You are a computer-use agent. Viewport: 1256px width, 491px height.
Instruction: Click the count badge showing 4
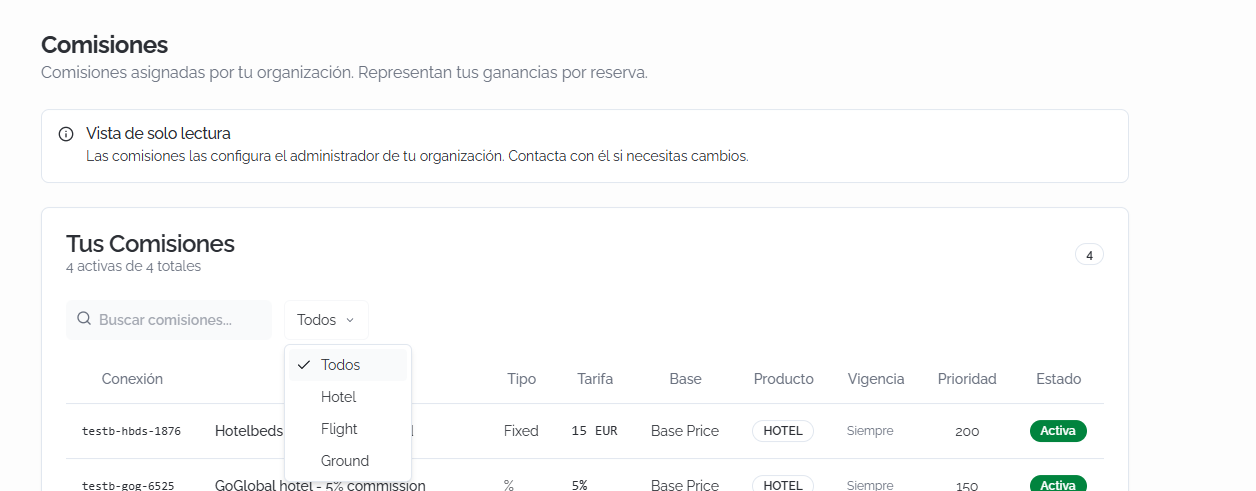(1089, 255)
